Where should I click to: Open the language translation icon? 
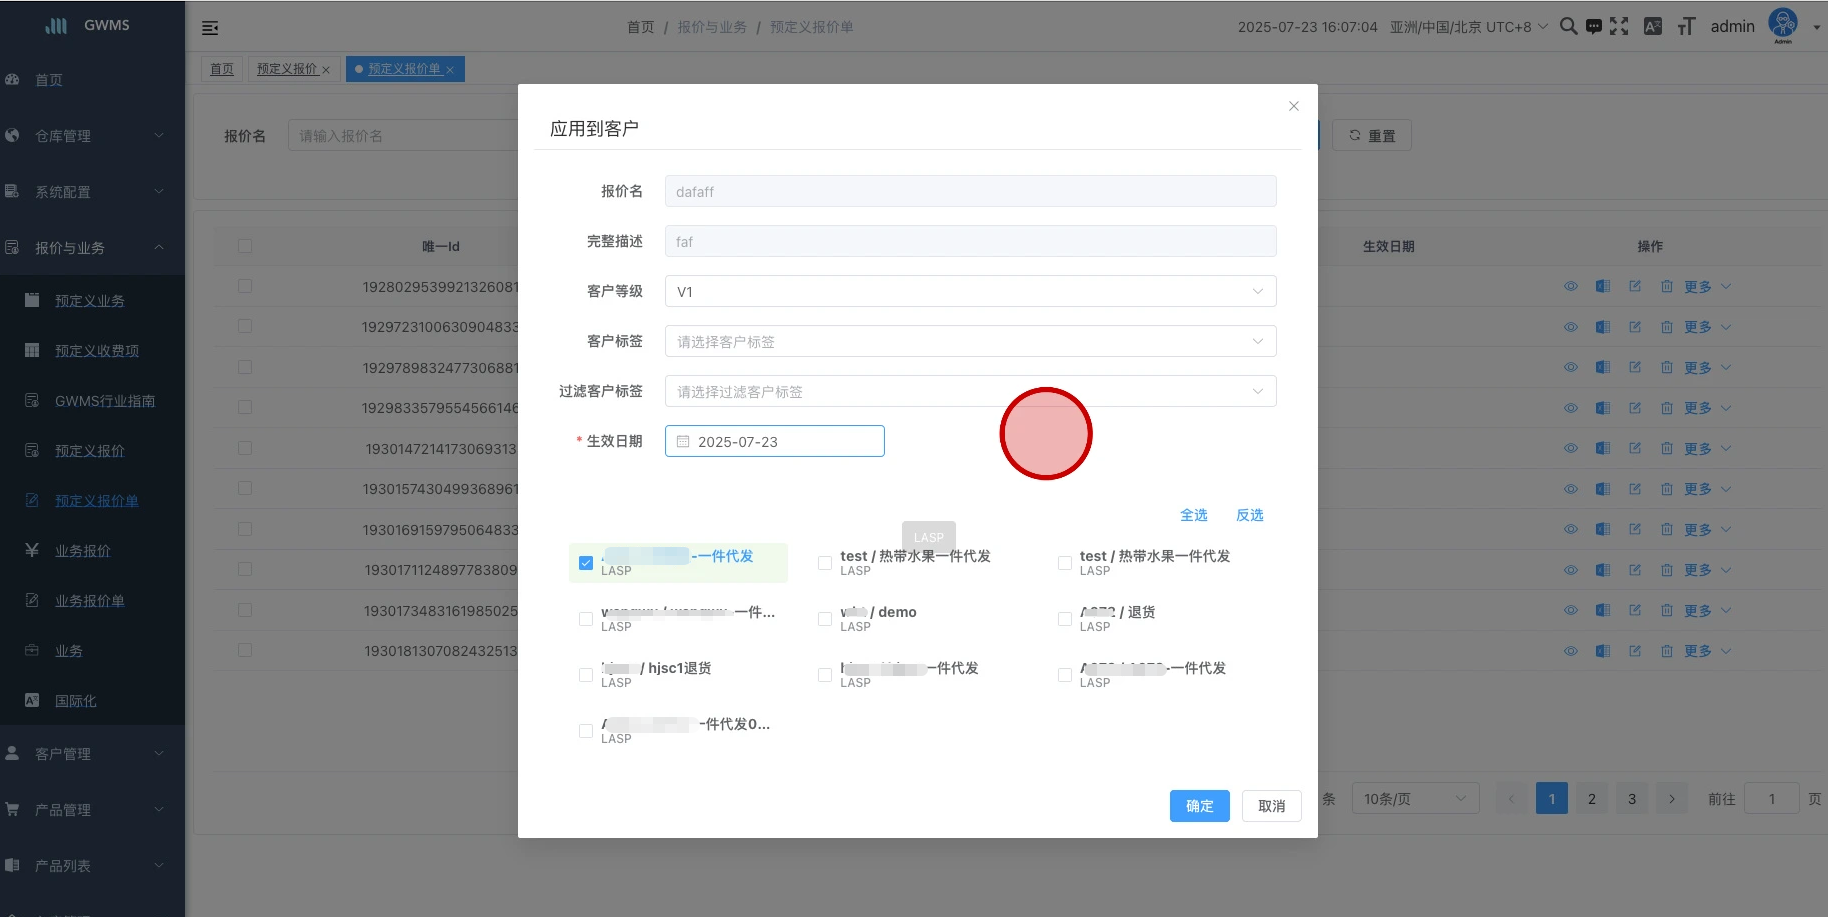1653,27
